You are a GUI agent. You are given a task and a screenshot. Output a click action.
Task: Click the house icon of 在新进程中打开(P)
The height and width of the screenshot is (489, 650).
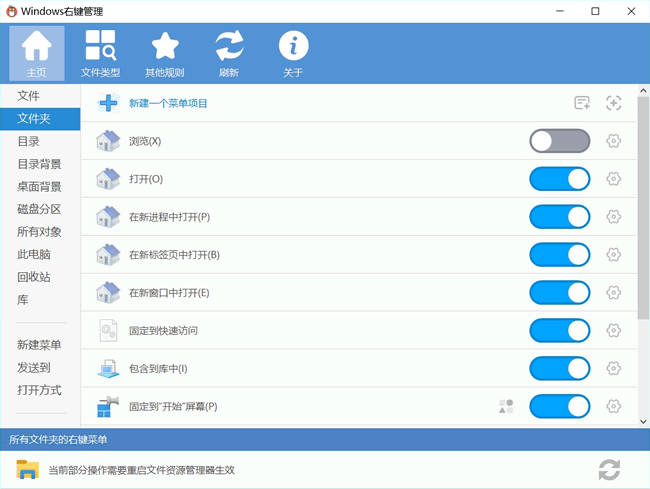[x=108, y=217]
